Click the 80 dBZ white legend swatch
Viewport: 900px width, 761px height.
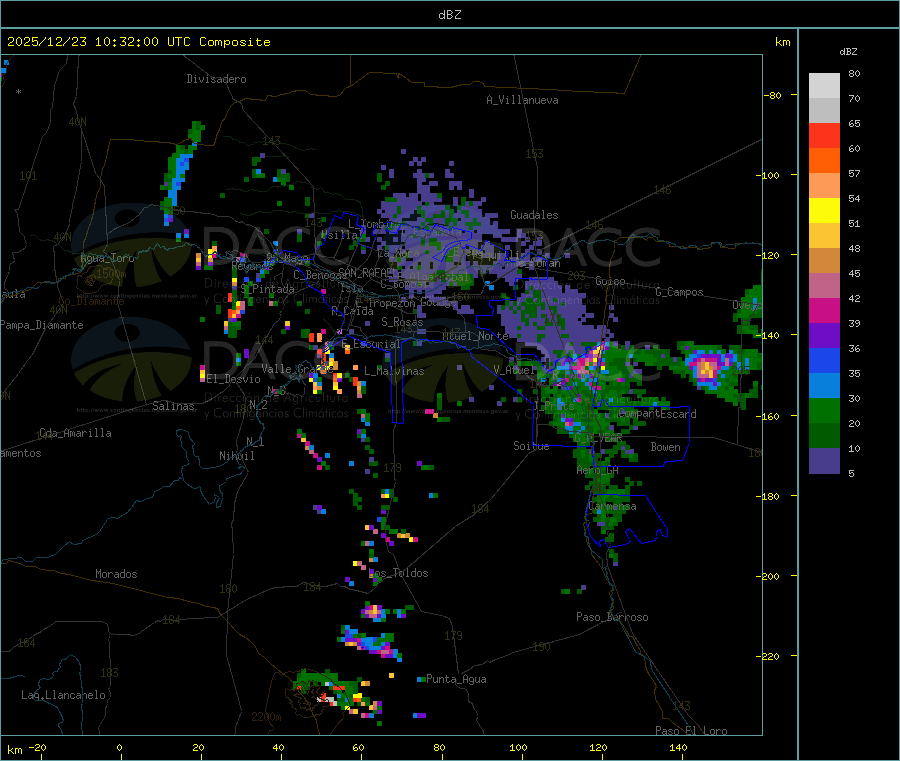(824, 86)
